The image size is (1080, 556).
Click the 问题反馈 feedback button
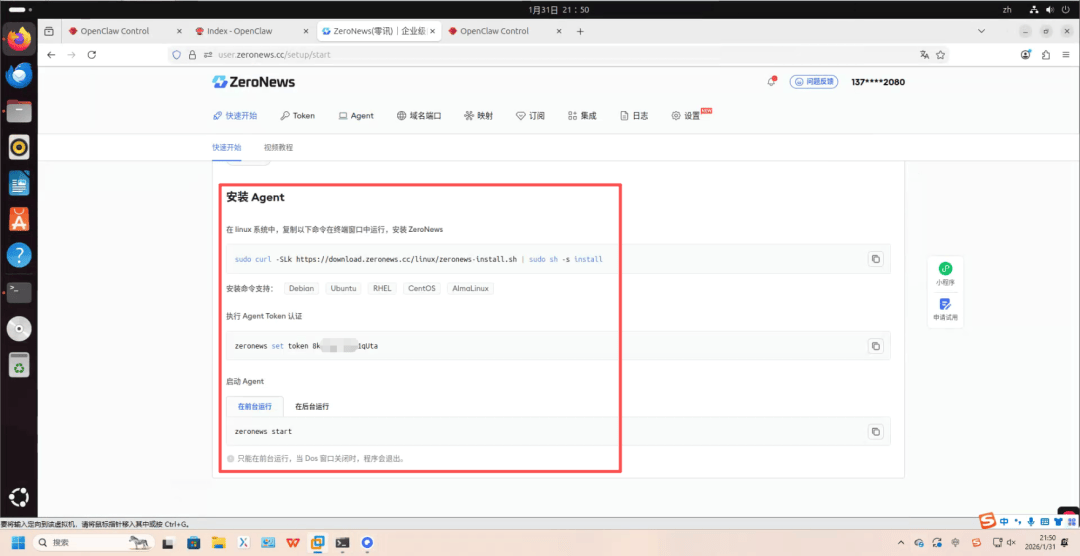813,81
